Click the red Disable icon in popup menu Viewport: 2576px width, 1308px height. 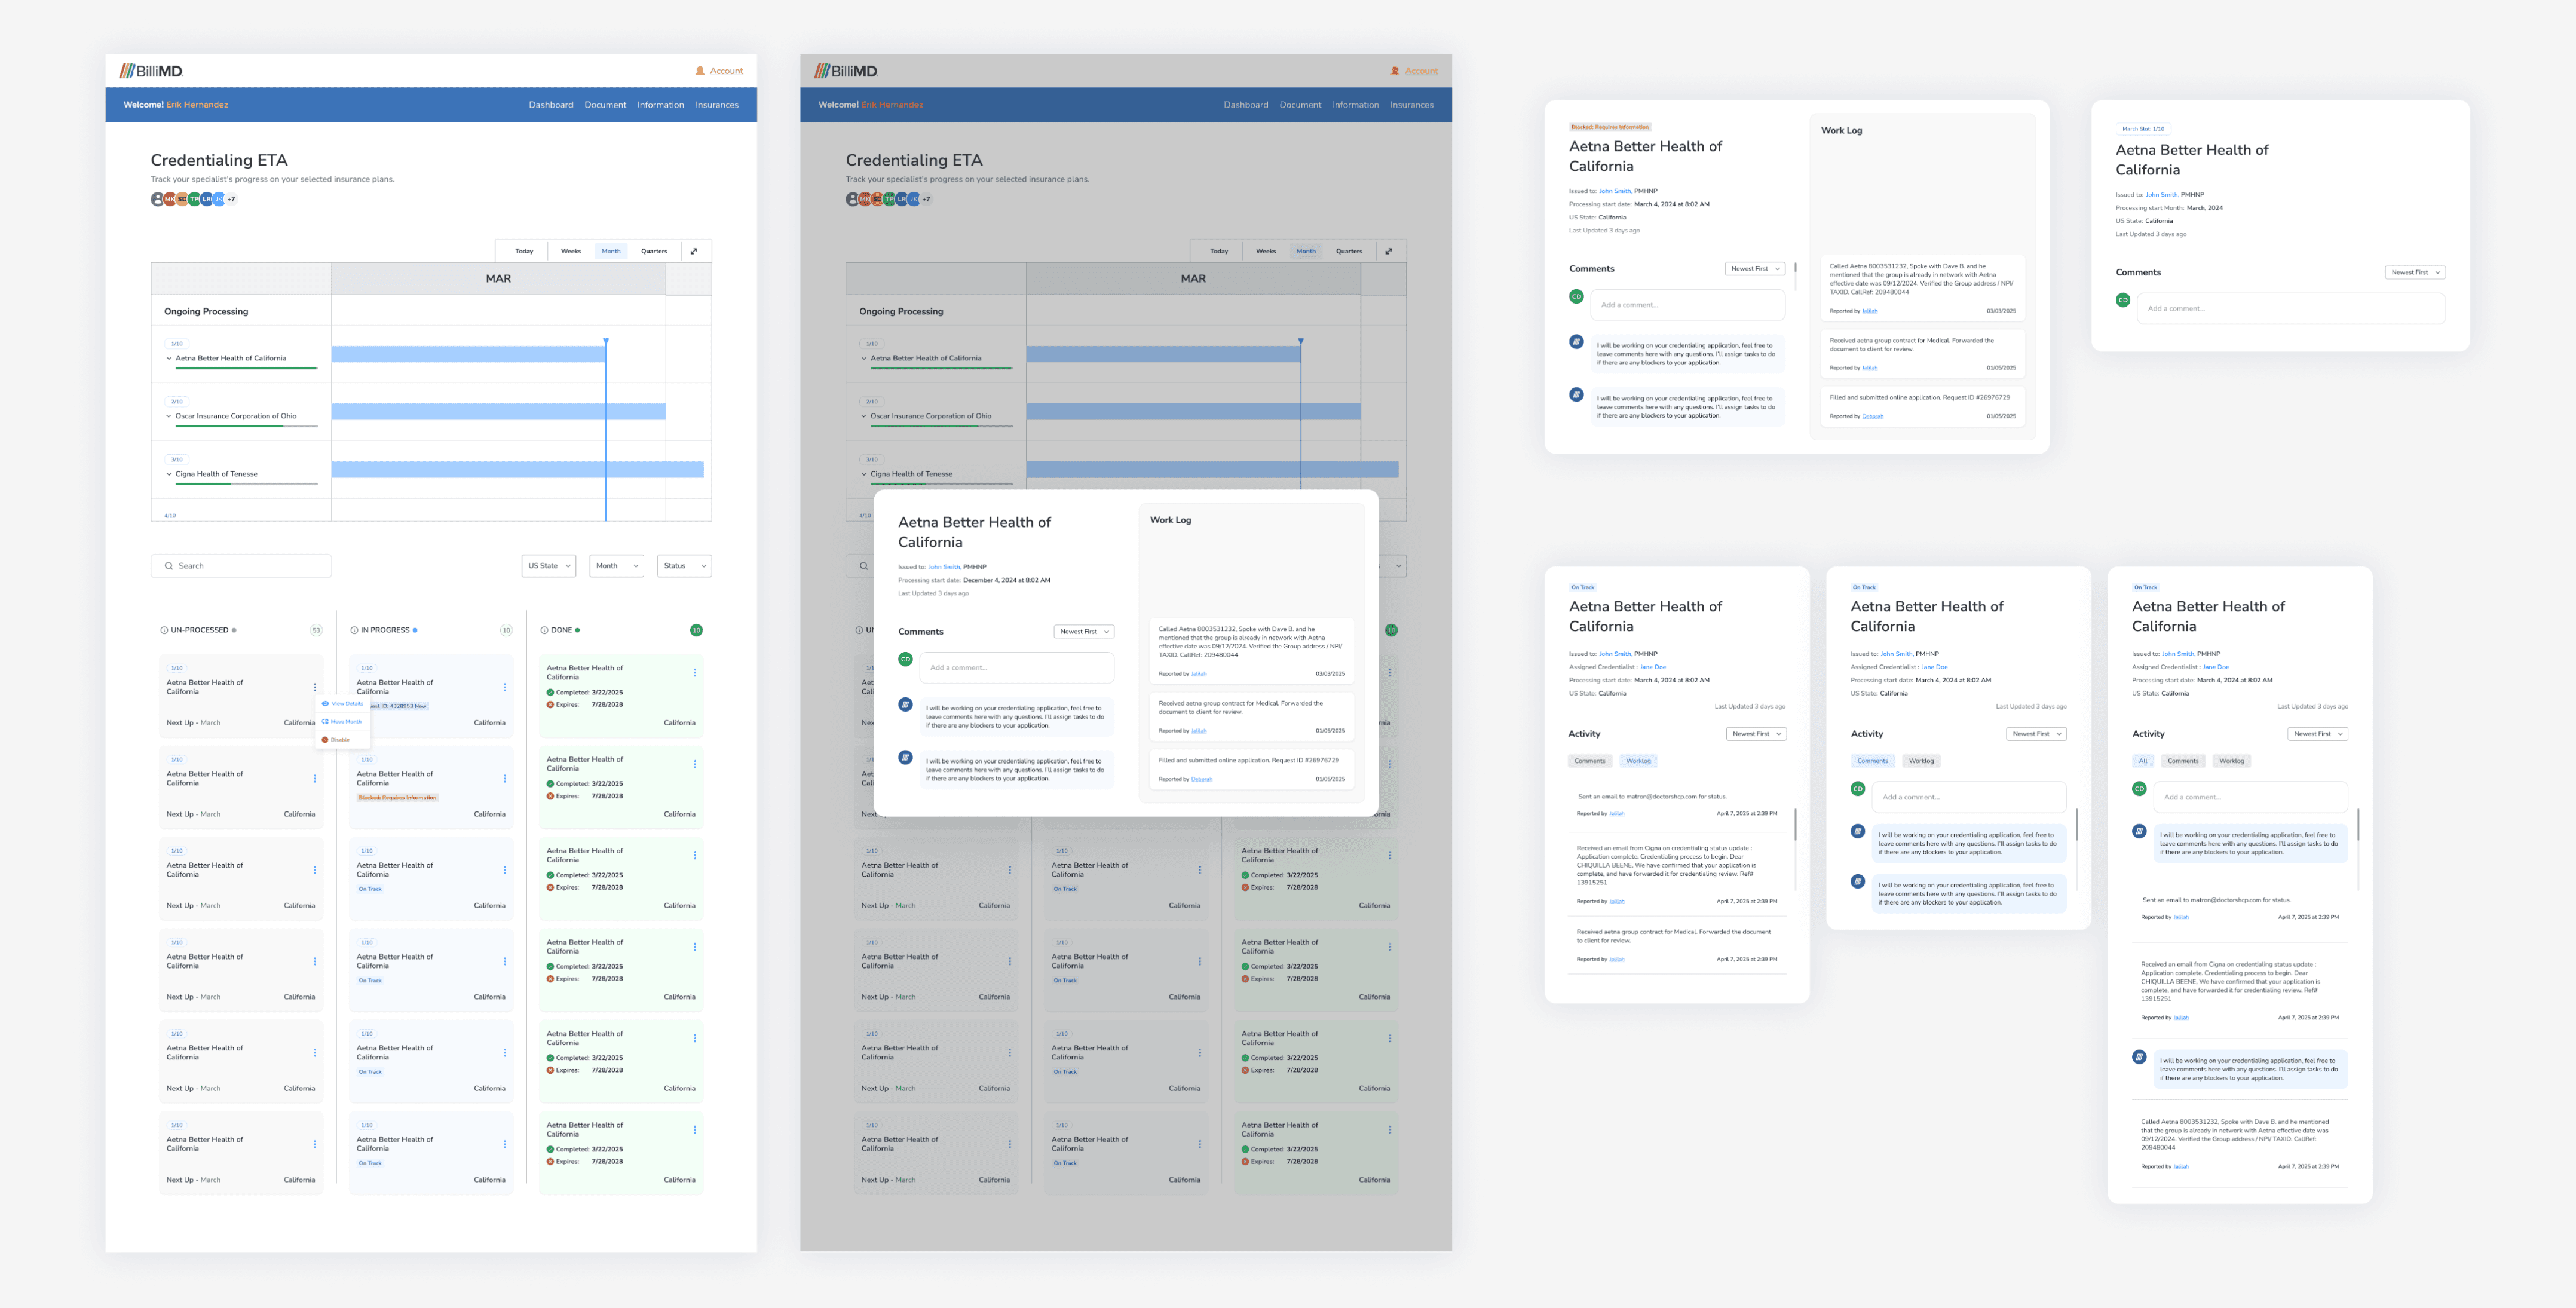(x=325, y=740)
